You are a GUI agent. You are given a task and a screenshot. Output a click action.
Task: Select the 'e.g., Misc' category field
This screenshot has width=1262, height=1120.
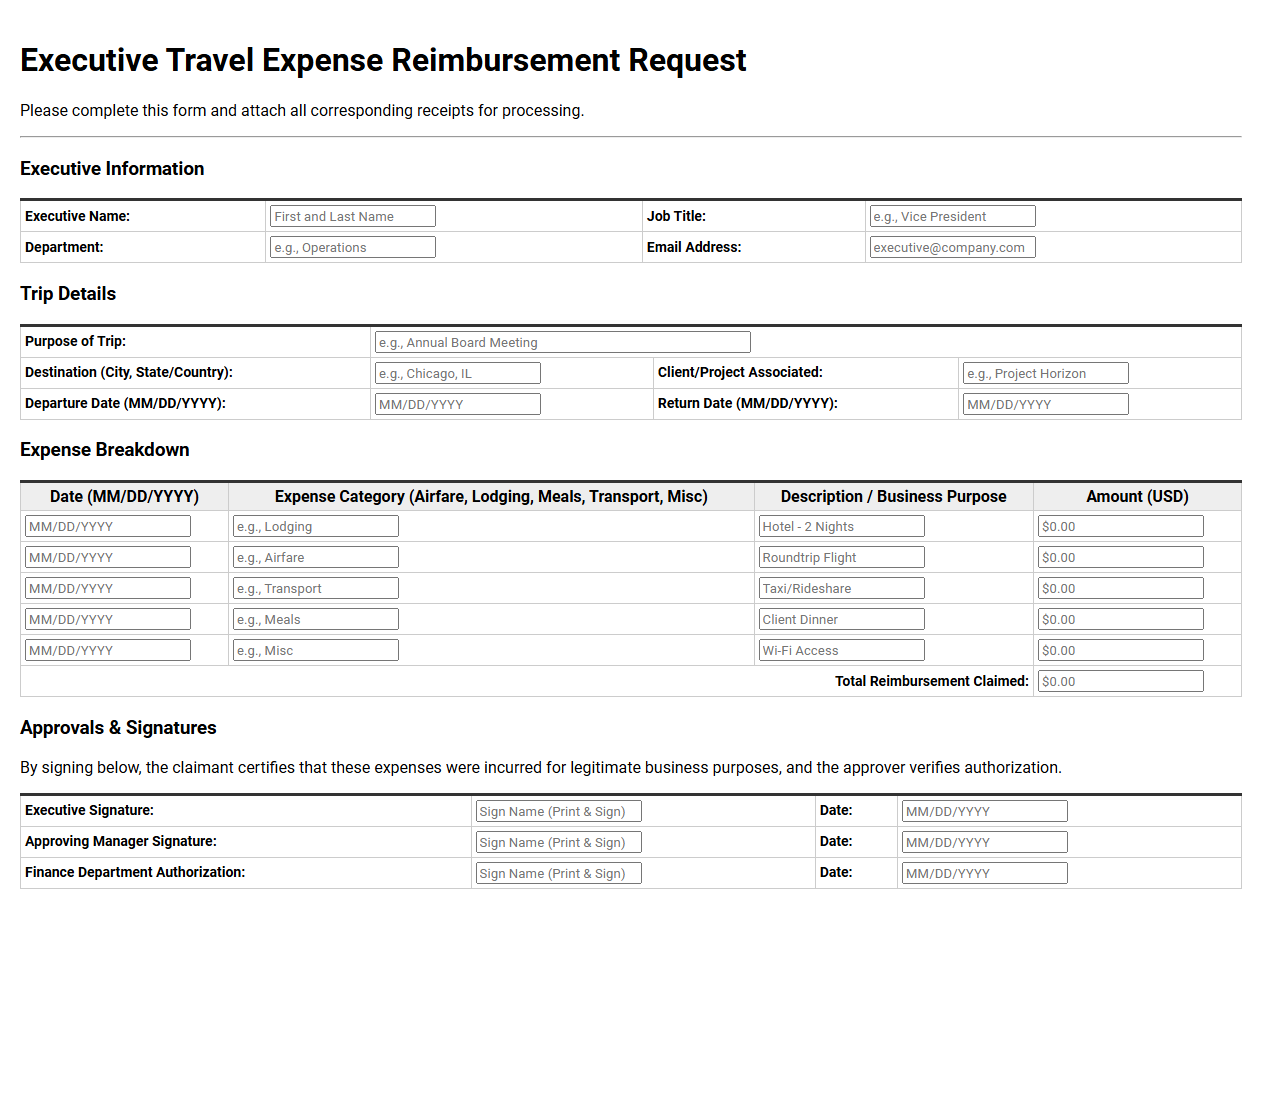click(x=316, y=650)
